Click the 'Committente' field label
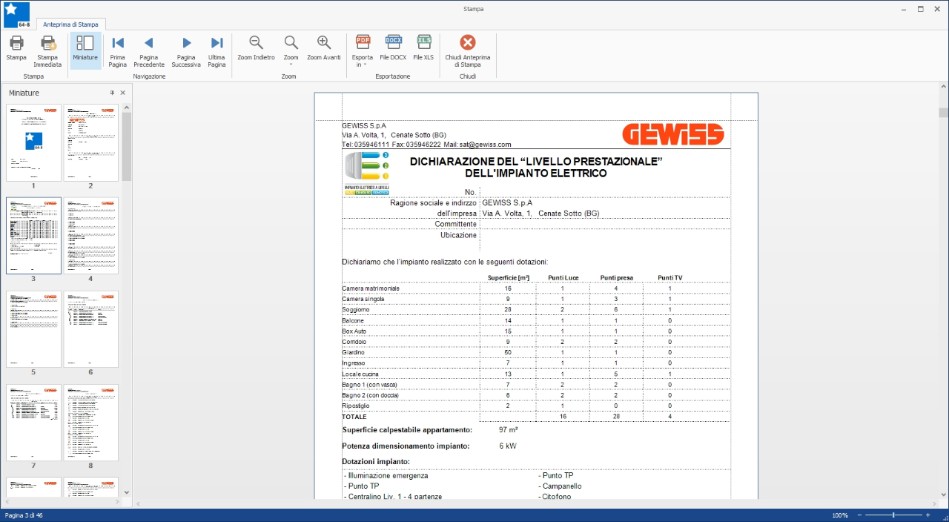 456,224
